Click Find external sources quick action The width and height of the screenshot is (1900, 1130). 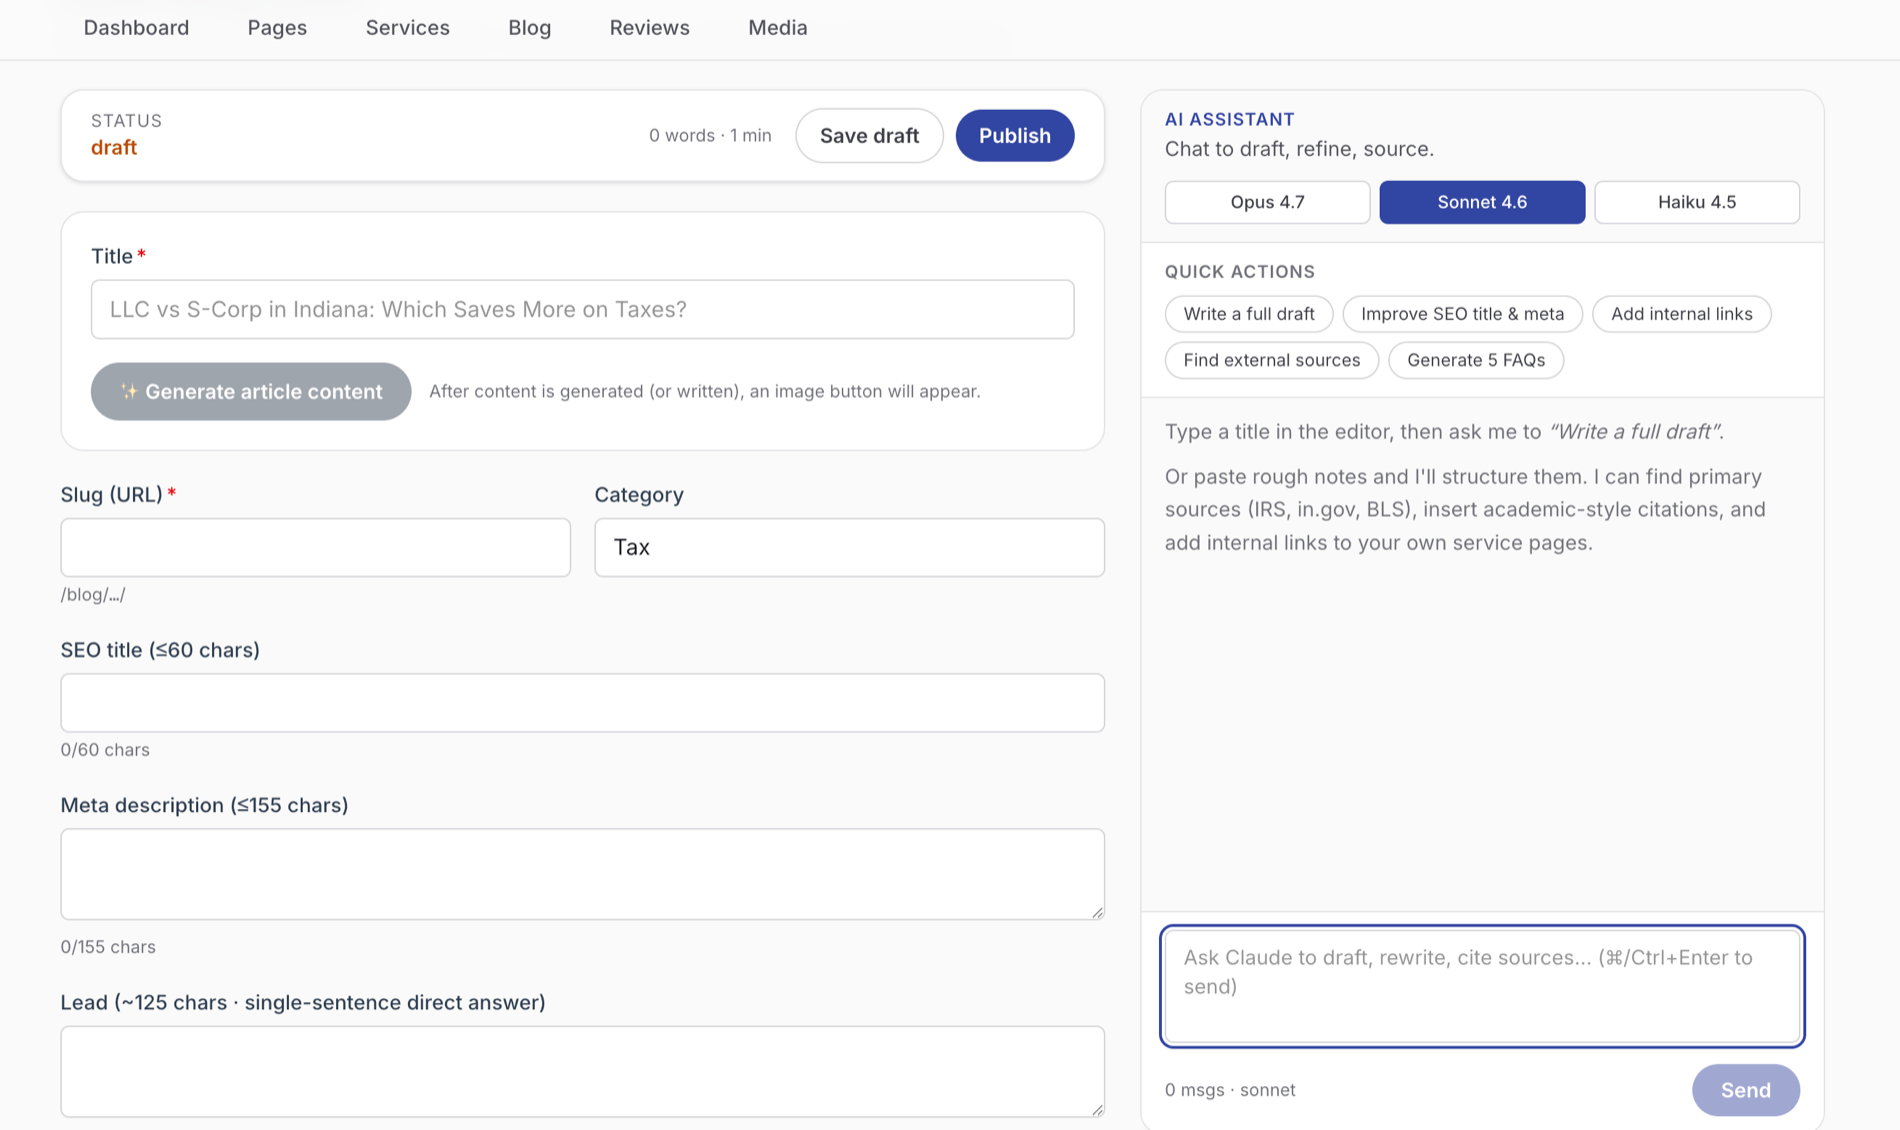[1271, 360]
